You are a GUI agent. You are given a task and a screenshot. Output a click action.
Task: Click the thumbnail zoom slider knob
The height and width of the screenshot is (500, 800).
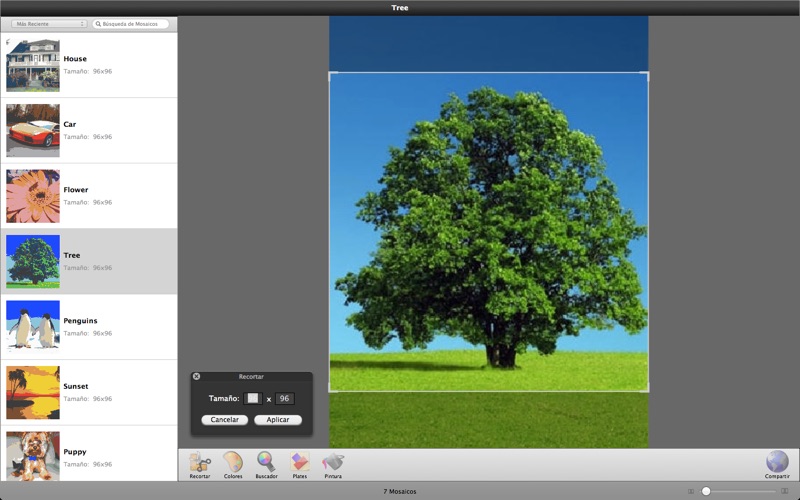706,491
